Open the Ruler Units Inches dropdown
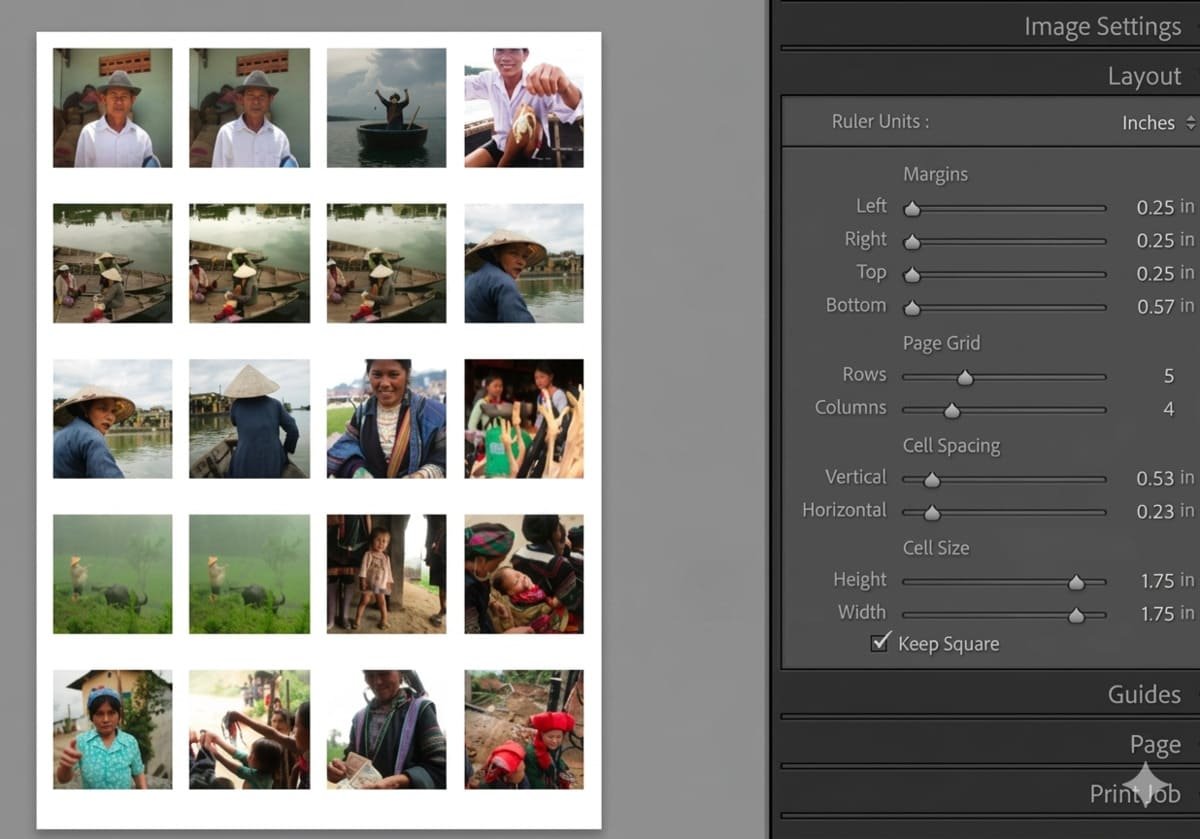The image size is (1200, 839). click(x=1158, y=123)
